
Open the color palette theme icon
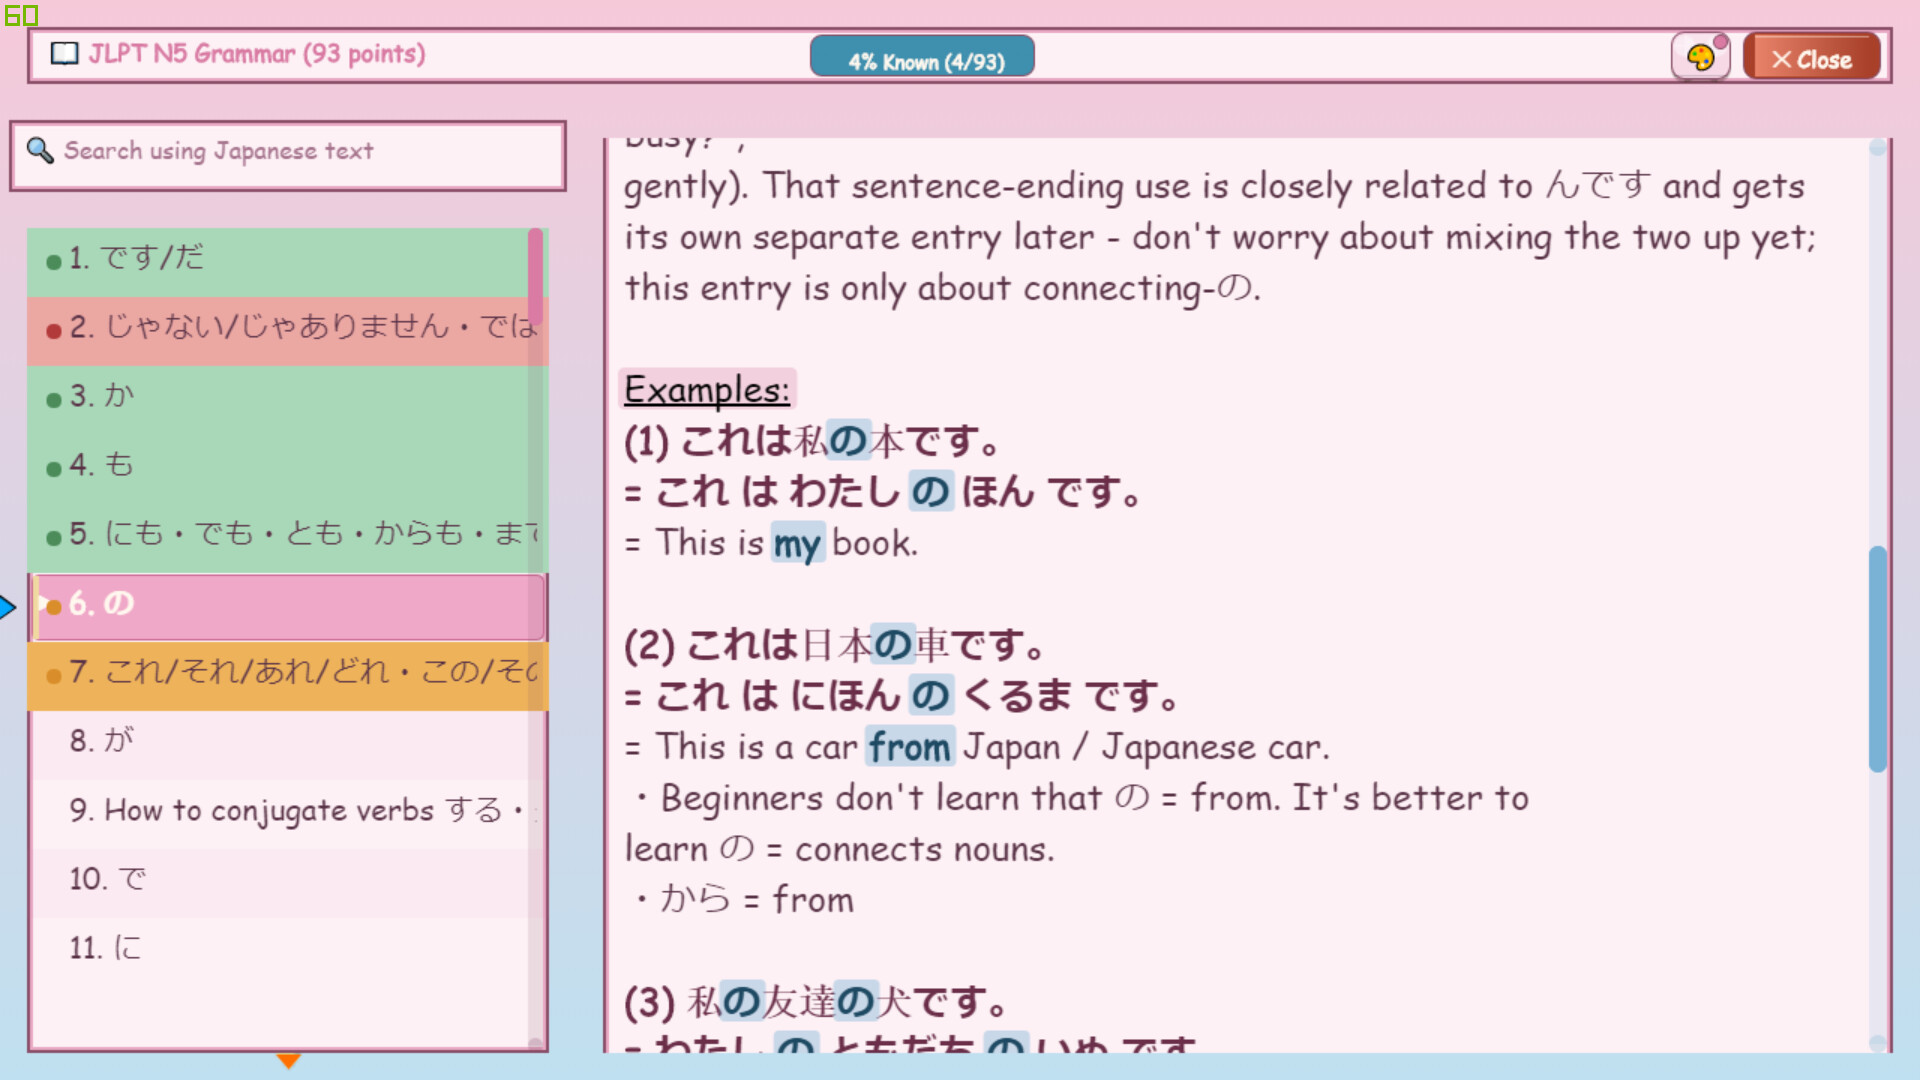pyautogui.click(x=1700, y=57)
